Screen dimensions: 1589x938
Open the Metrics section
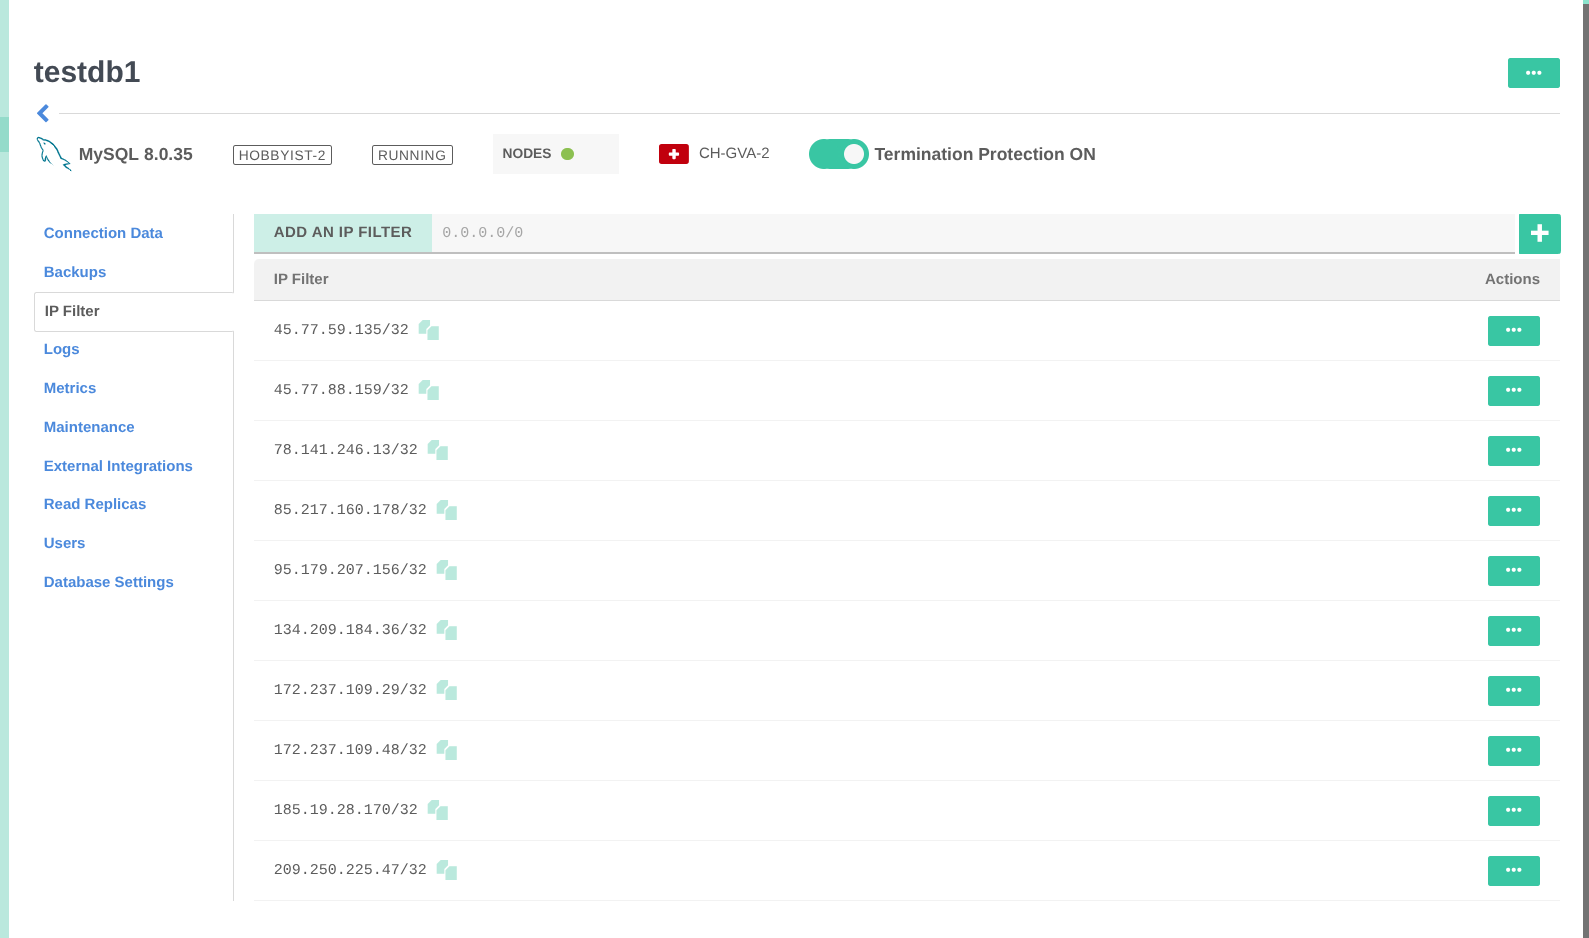coord(70,388)
